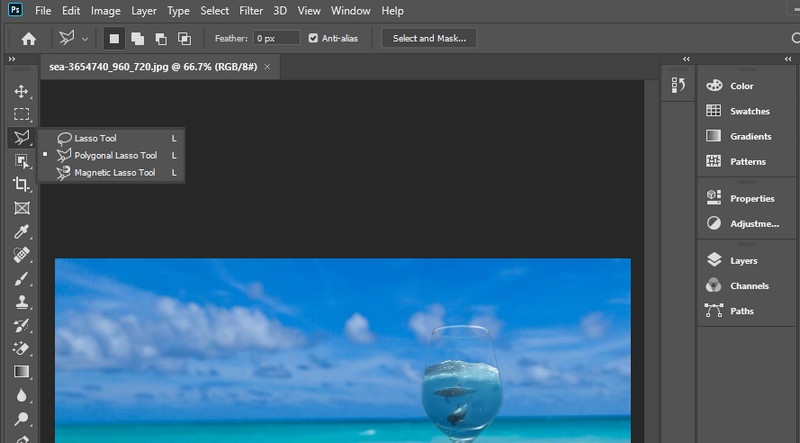
Task: Toggle the Anti-alias checkbox
Action: click(313, 38)
